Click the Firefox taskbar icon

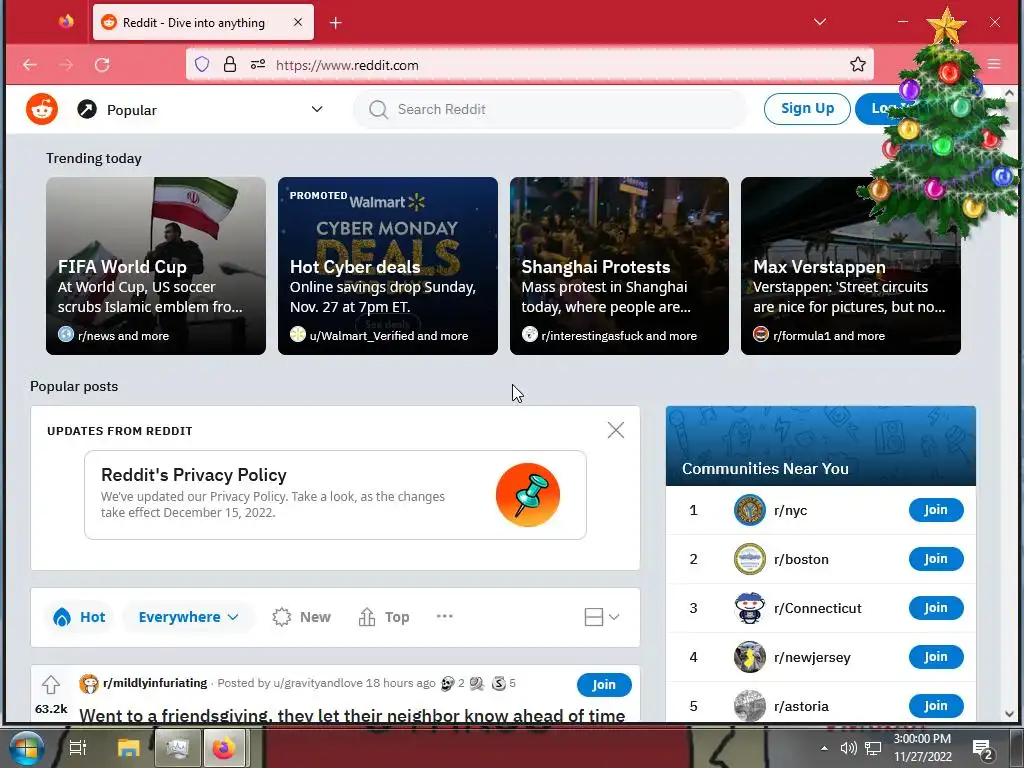tap(223, 748)
